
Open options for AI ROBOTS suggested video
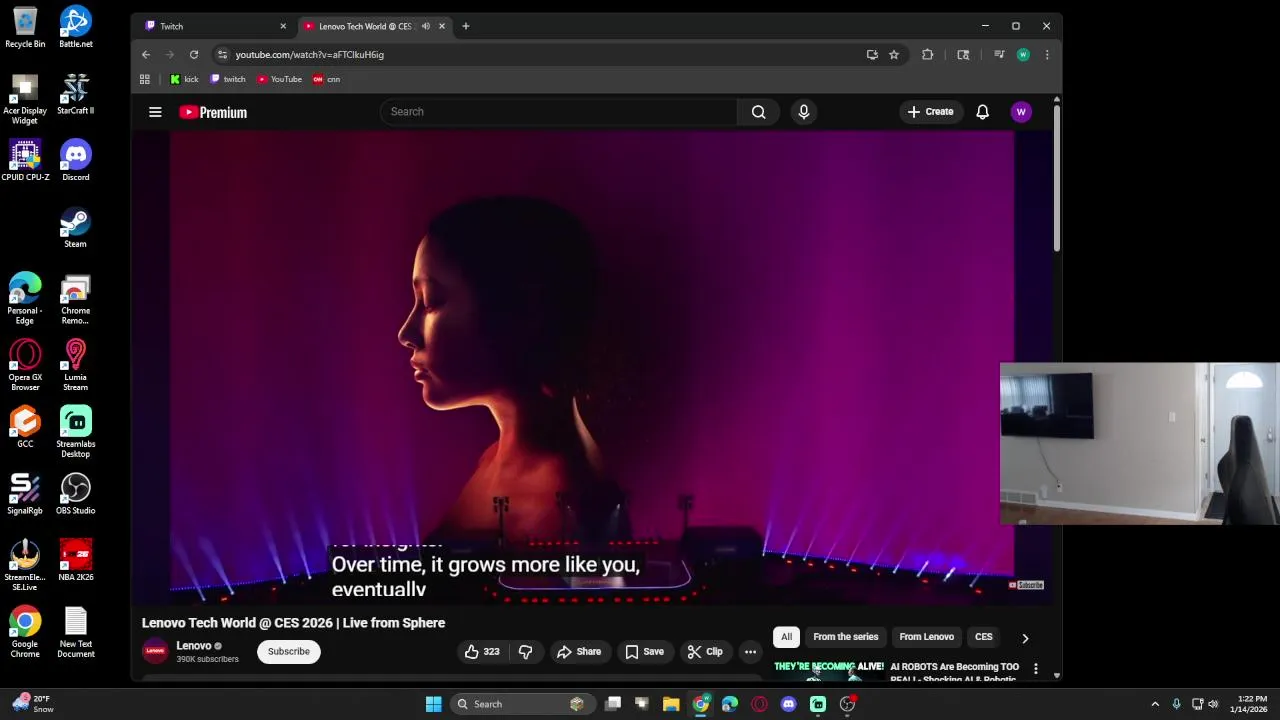pyautogui.click(x=1036, y=668)
